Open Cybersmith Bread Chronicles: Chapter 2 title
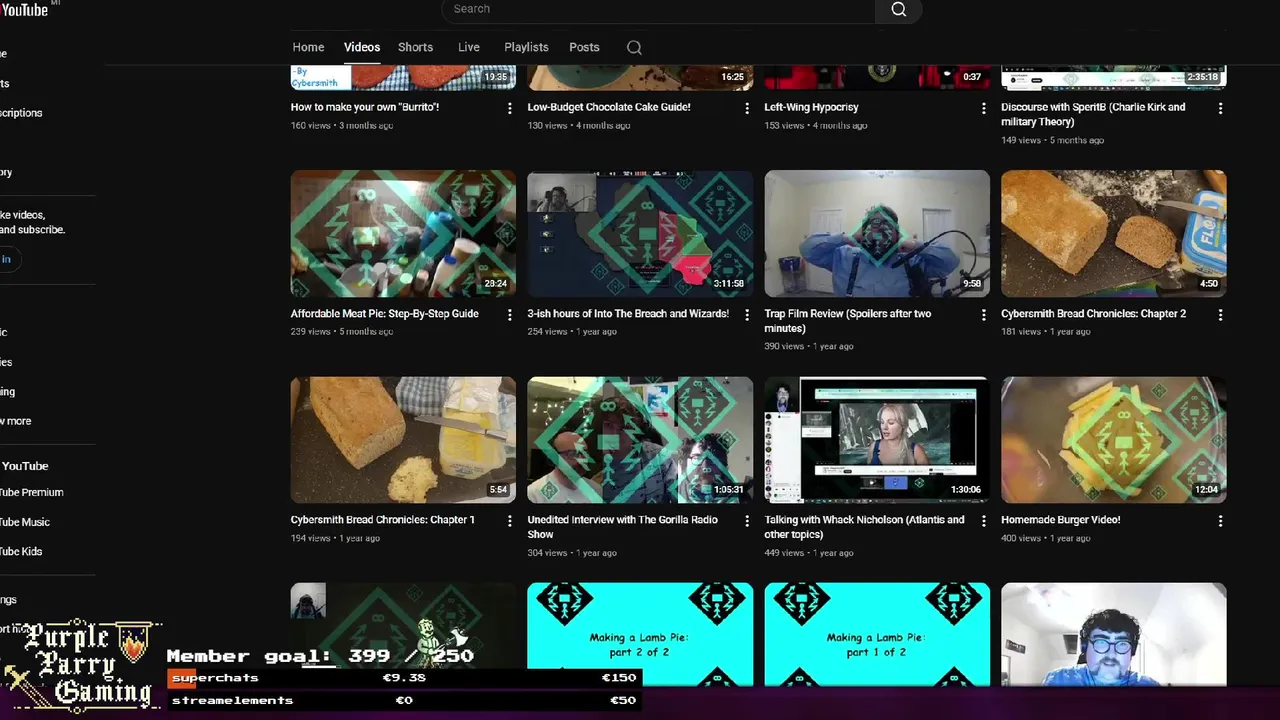Viewport: 1280px width, 720px height. (x=1093, y=314)
